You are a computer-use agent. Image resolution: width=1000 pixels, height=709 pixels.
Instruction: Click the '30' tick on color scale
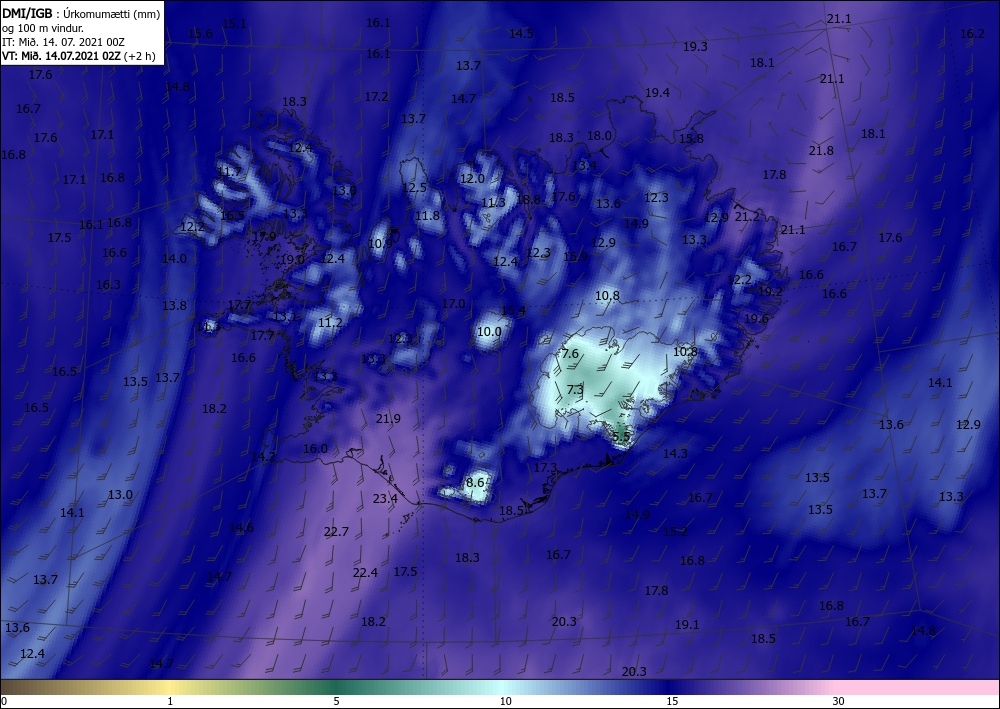[x=839, y=701]
